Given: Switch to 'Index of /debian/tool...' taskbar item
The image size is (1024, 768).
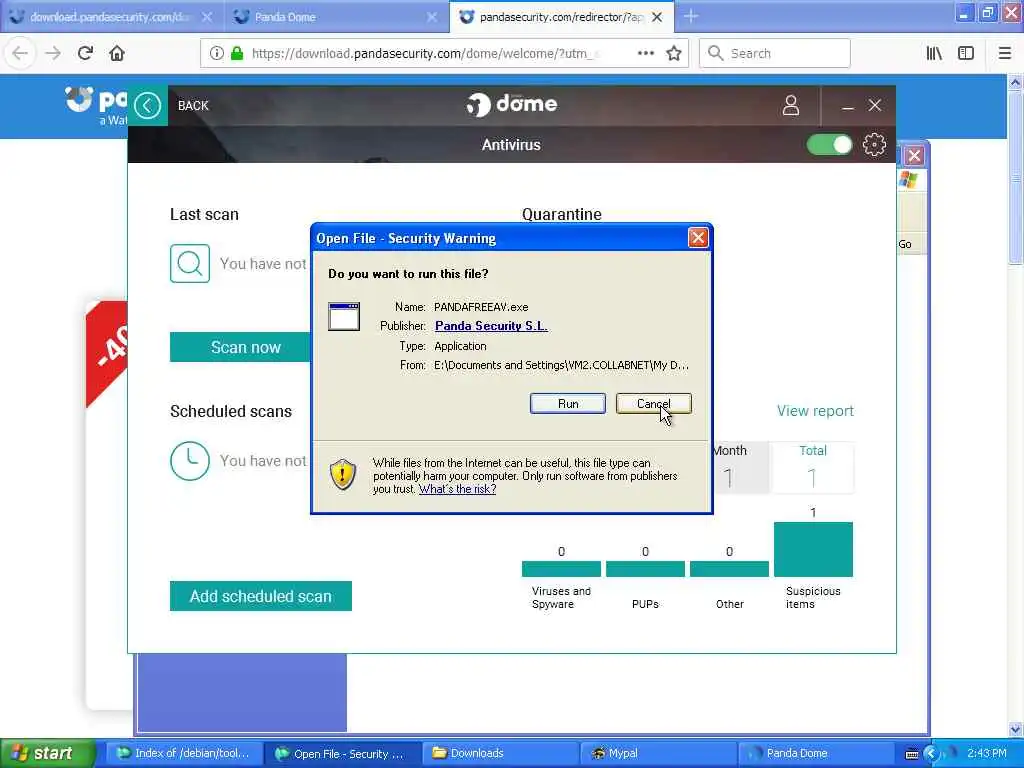Looking at the screenshot, I should (183, 753).
